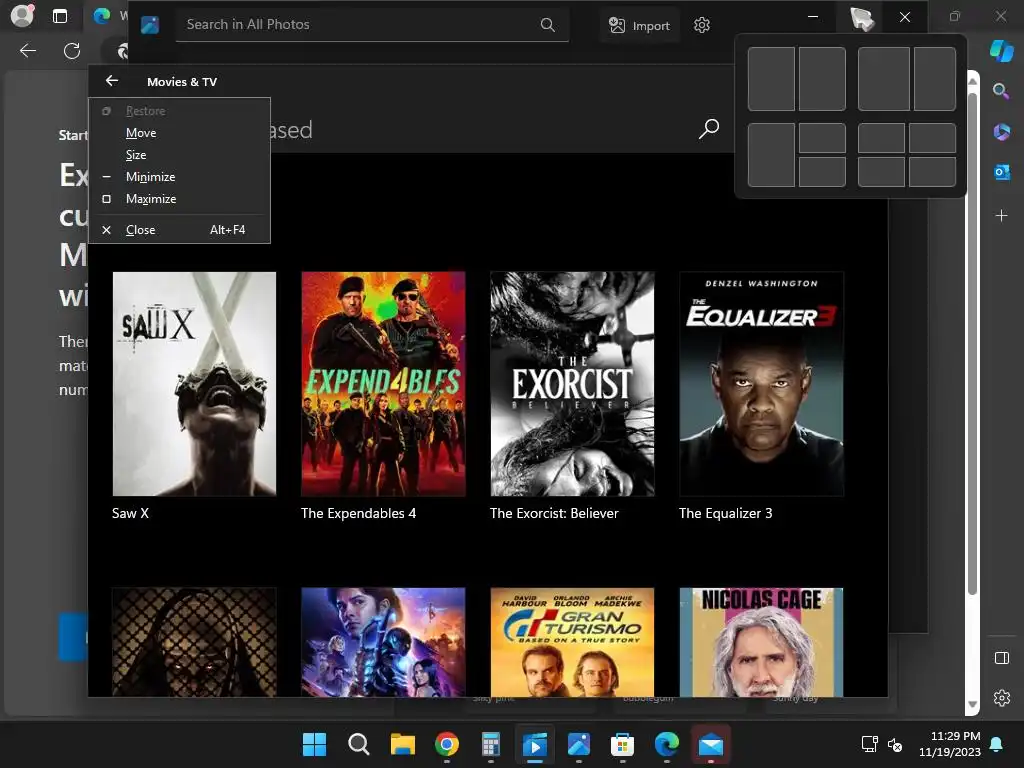Open The Equalizer 3 poster
The width and height of the screenshot is (1024, 768).
pyautogui.click(x=761, y=384)
